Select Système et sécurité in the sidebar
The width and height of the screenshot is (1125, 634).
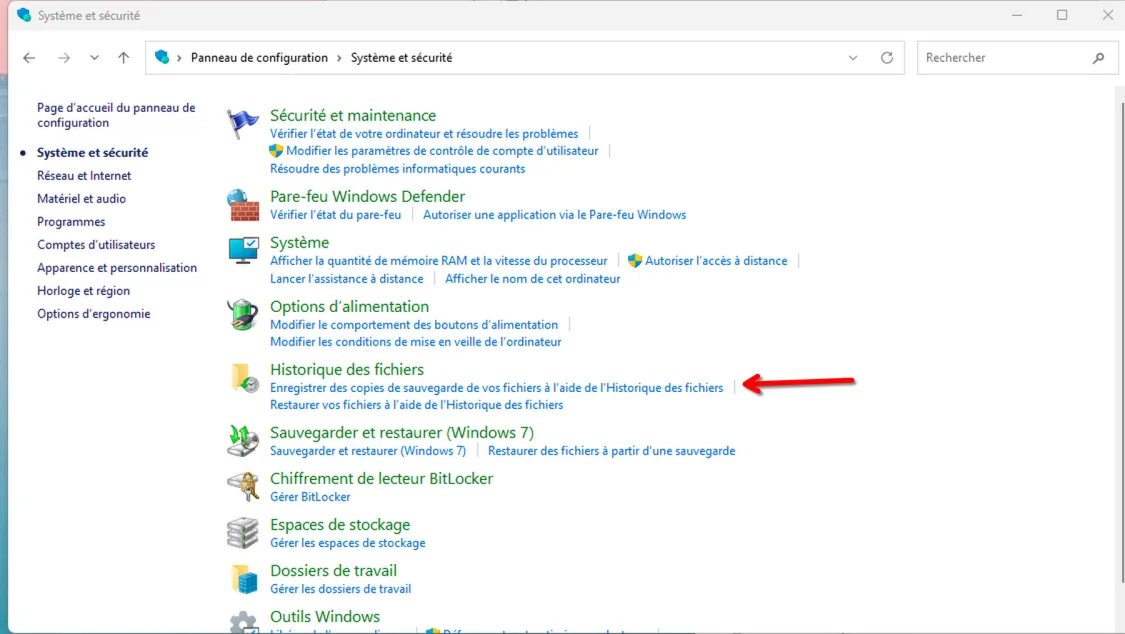coord(93,153)
